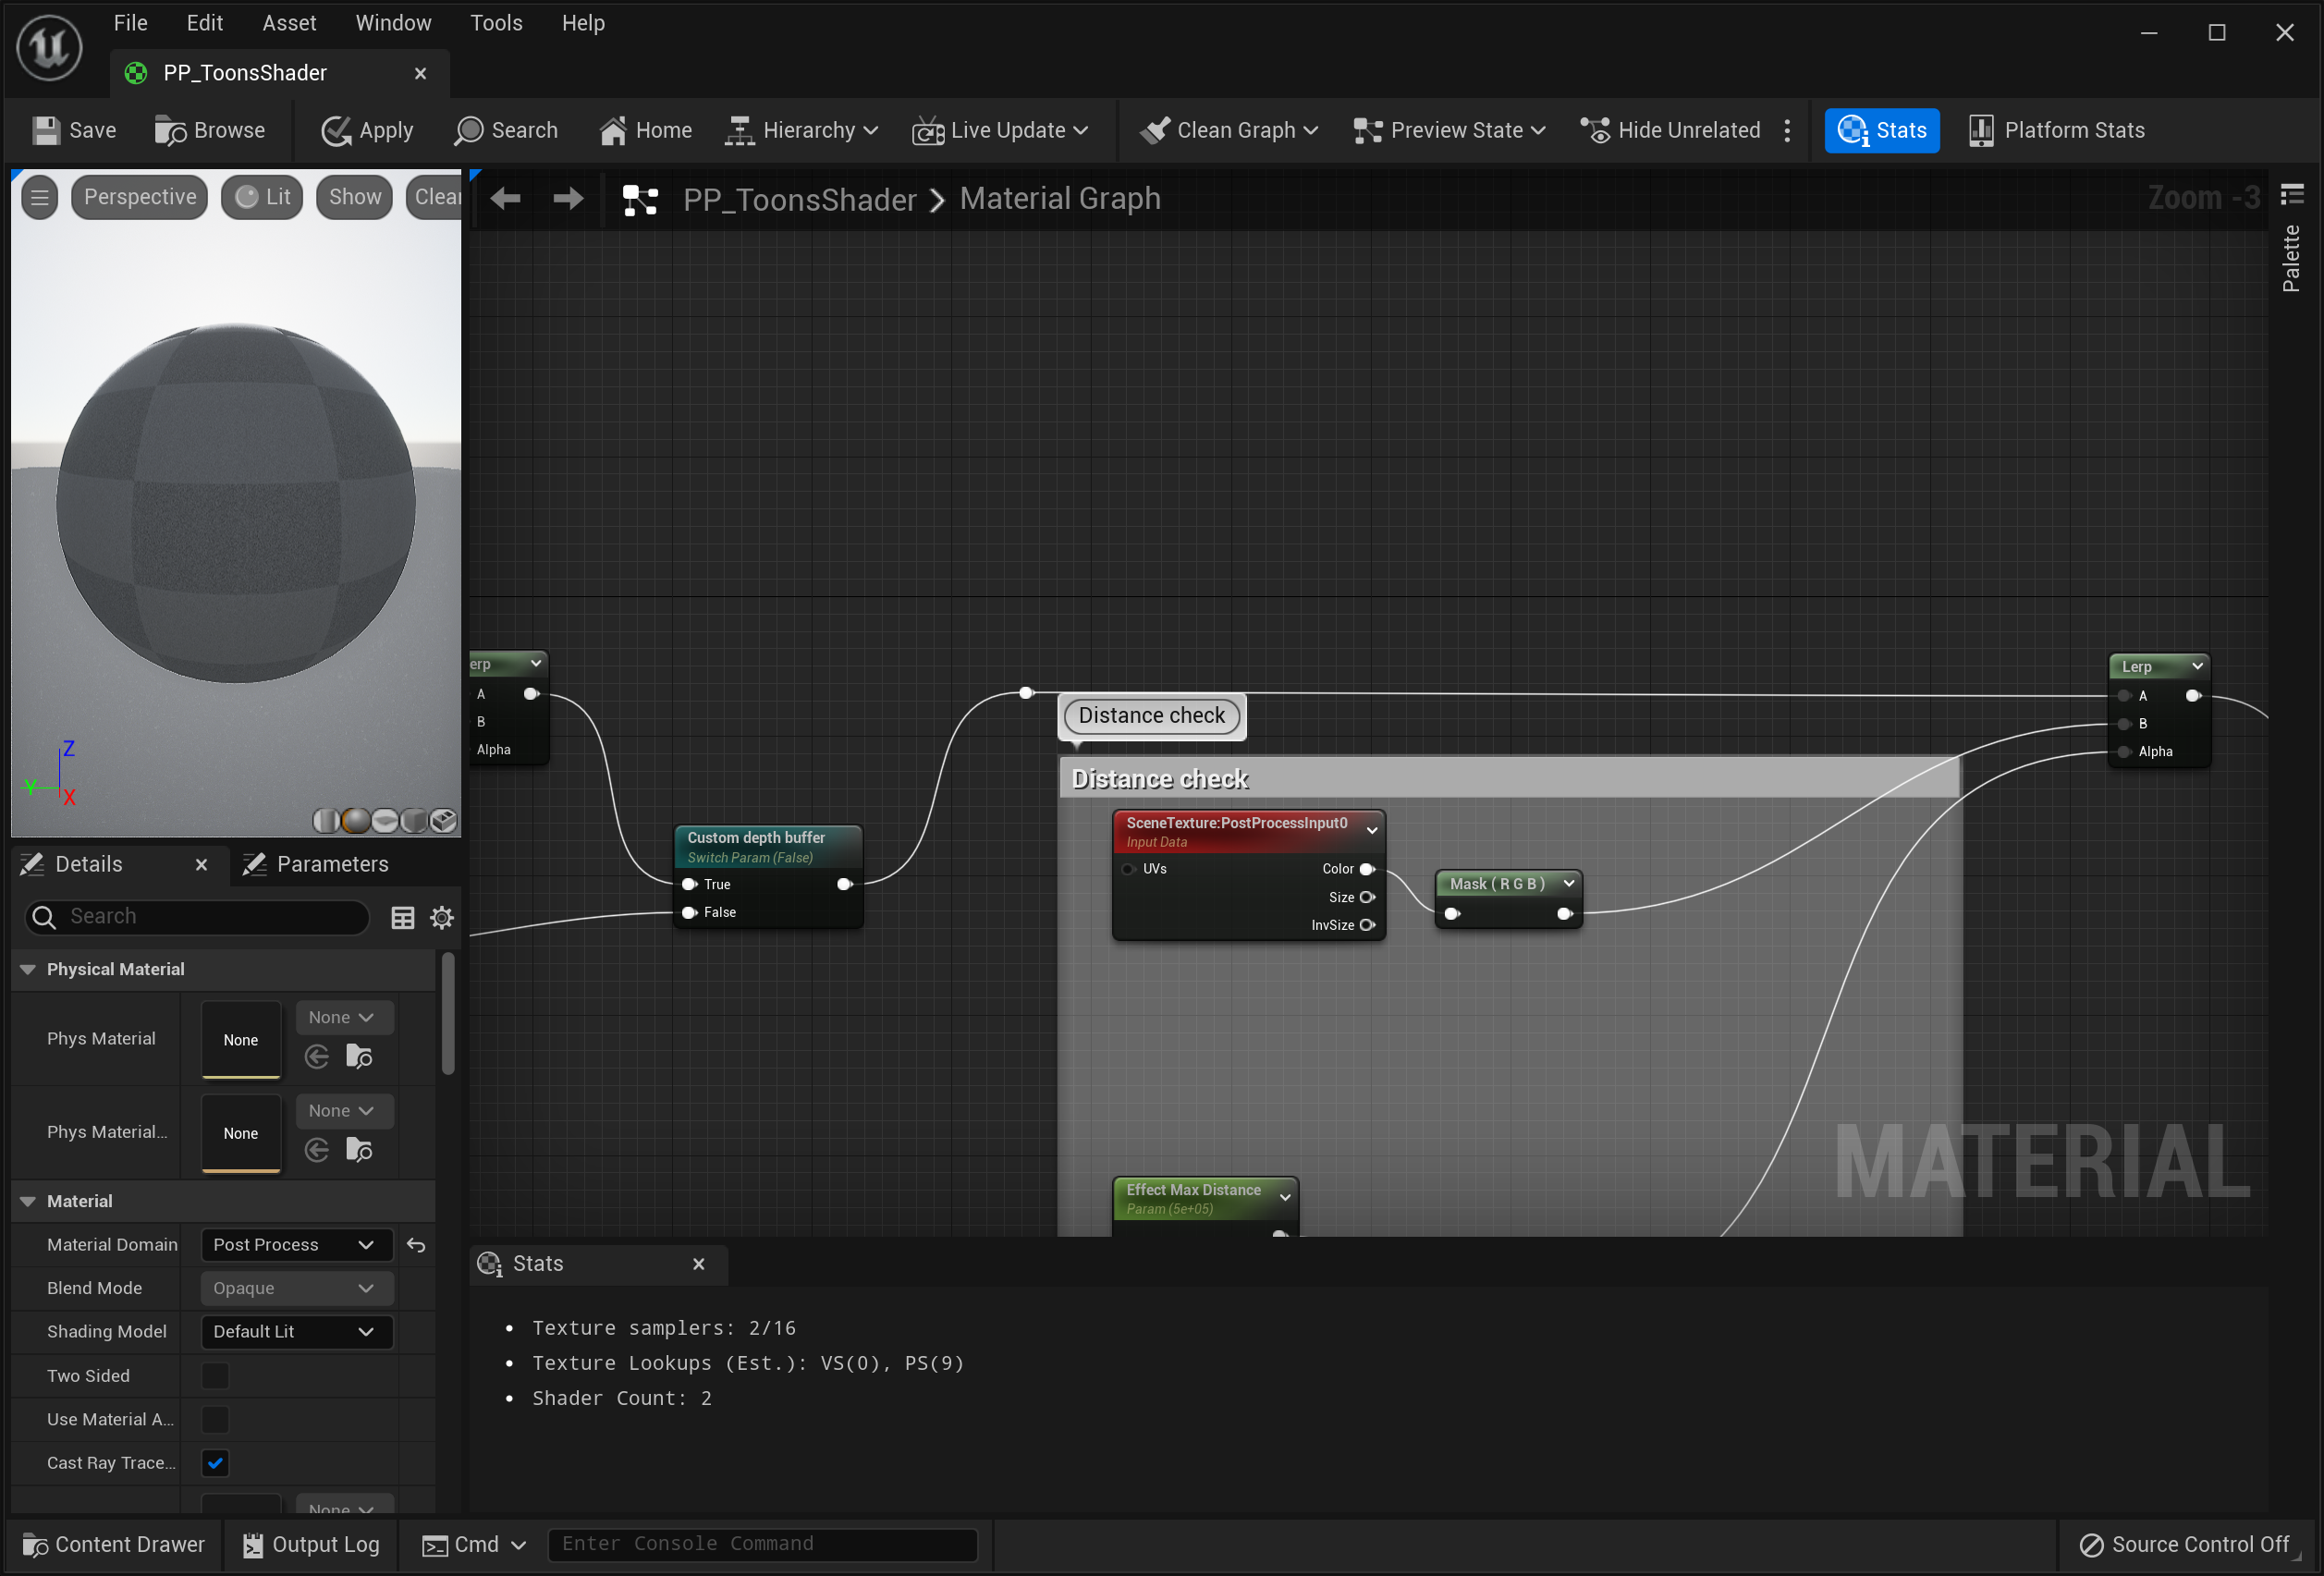Enable the Two Sided checkbox
This screenshot has height=1576, width=2324.
coord(215,1375)
